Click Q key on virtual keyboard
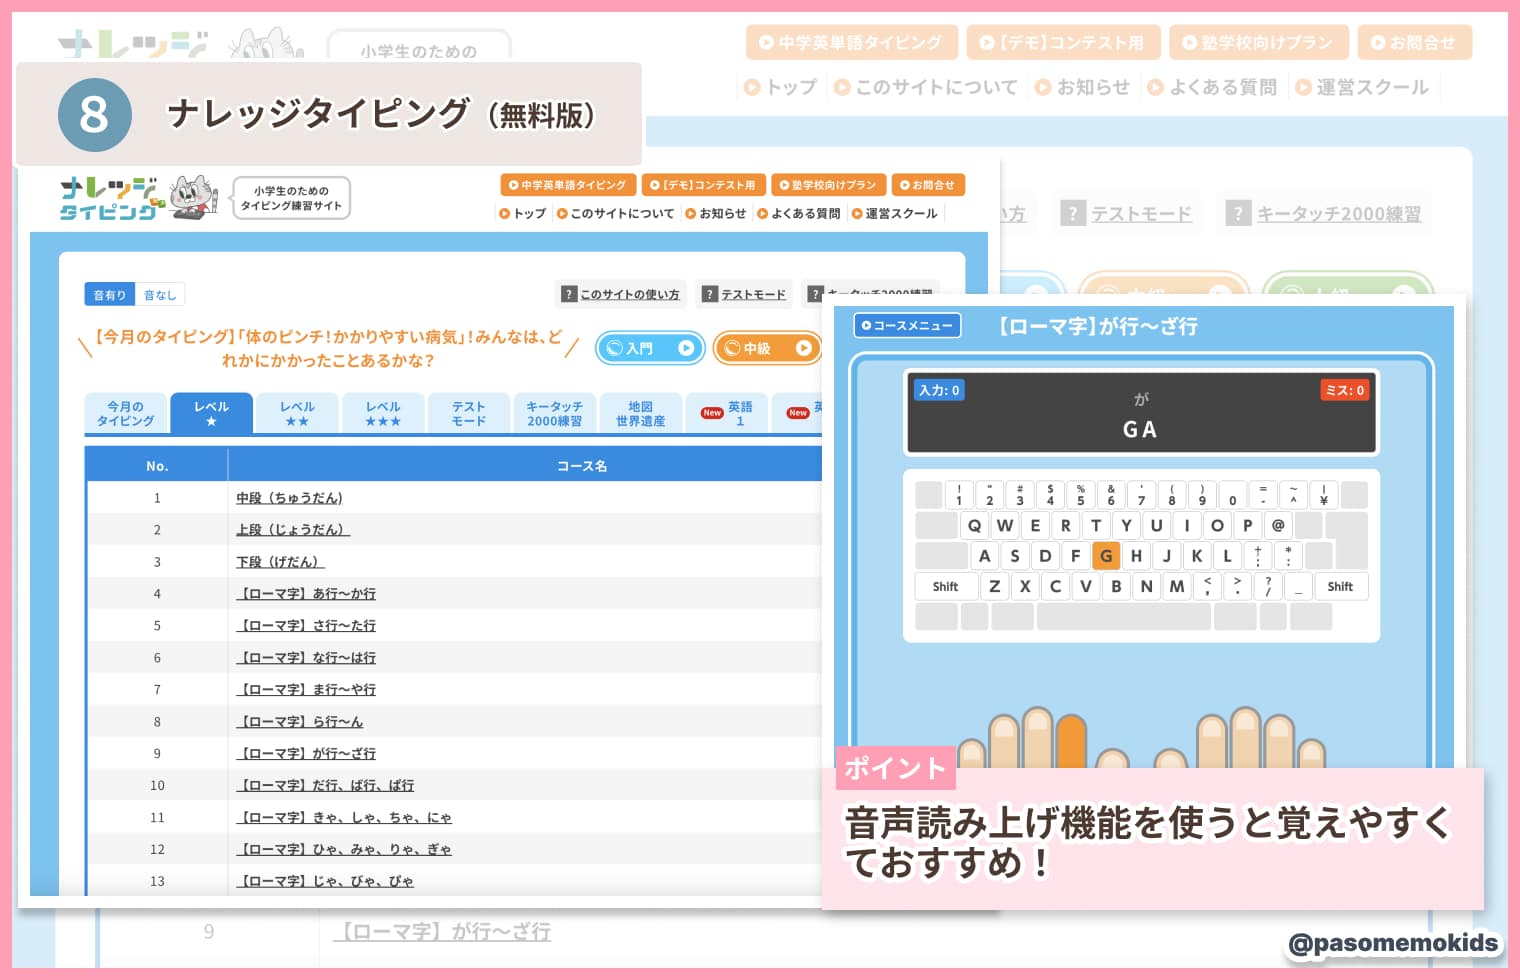Screen dimensions: 1520x980 (x=974, y=525)
